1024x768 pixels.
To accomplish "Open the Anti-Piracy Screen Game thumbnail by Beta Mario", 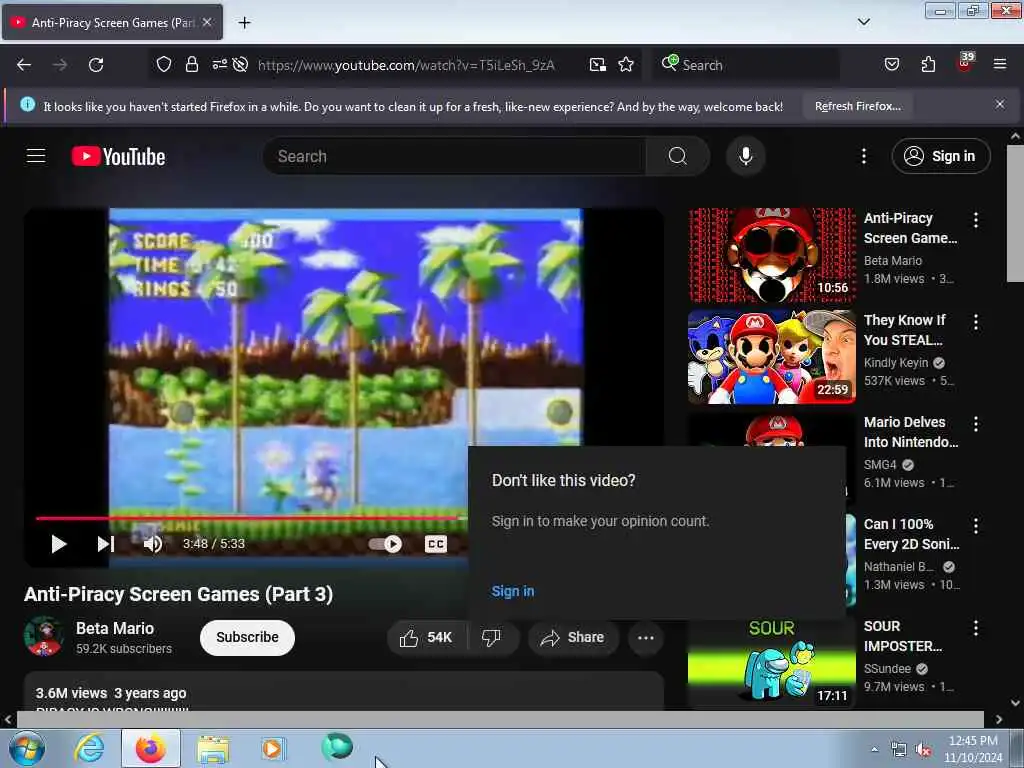I will click(x=772, y=255).
